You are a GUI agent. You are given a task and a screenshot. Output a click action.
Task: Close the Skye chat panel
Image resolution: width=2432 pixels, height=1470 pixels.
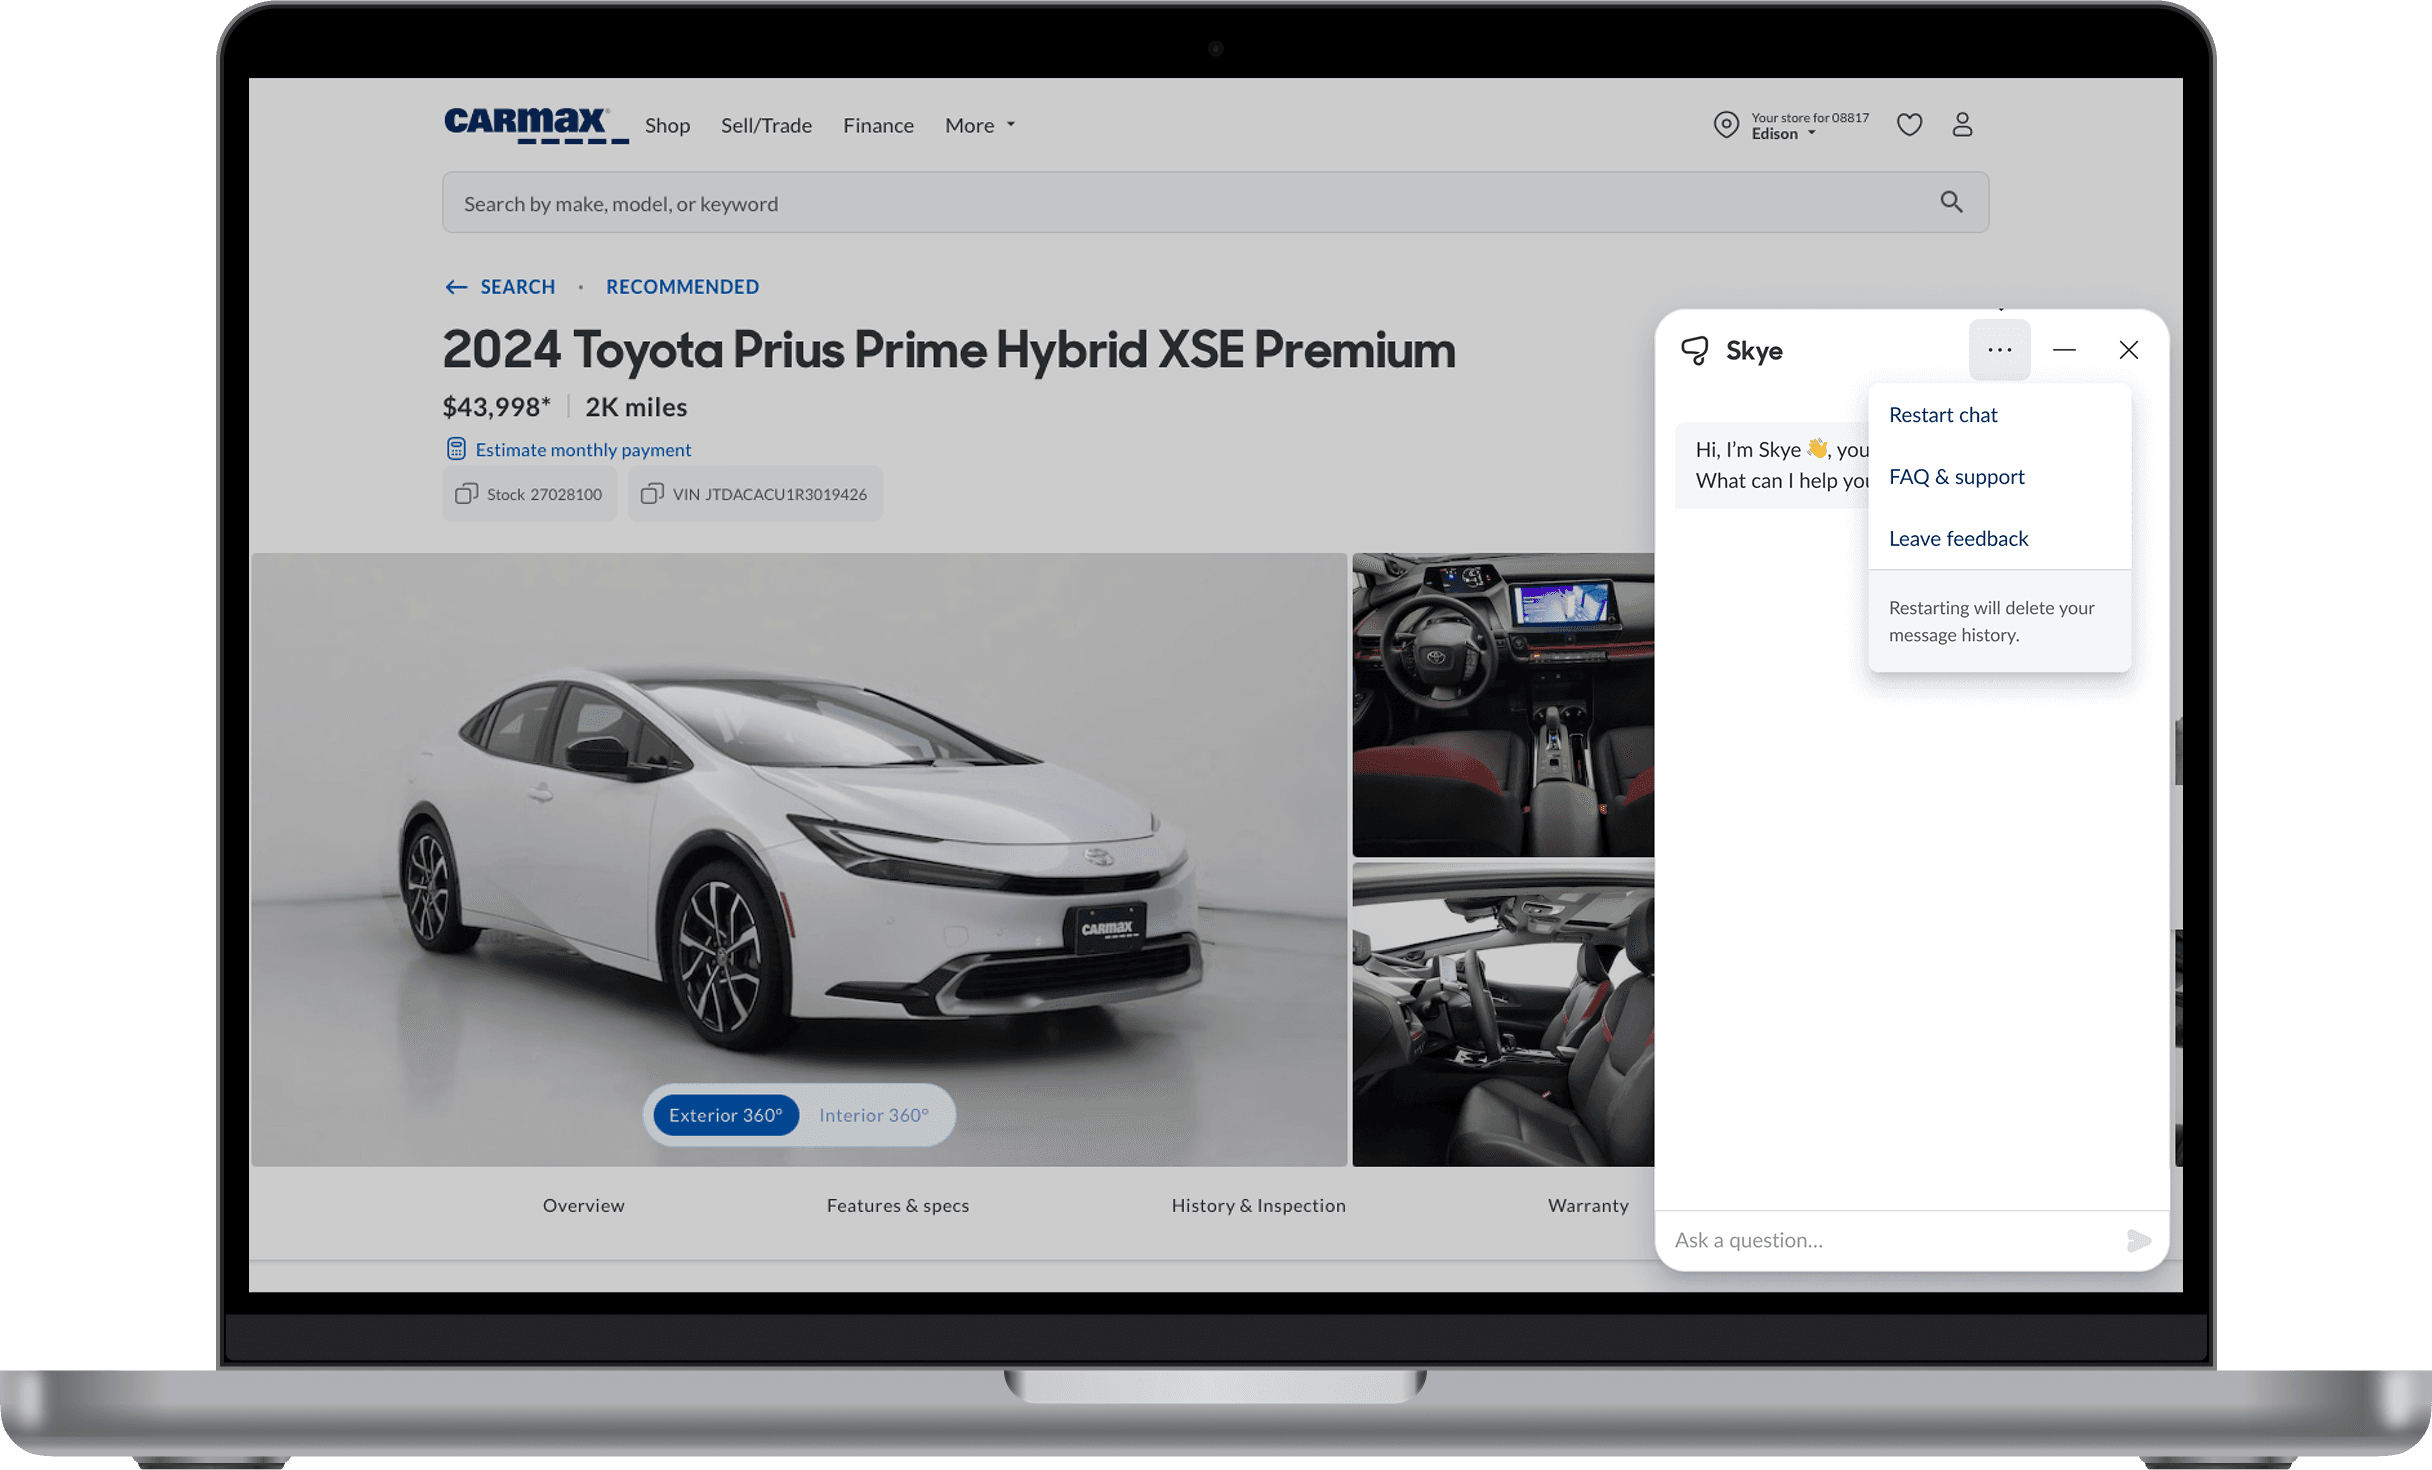pos(2128,350)
